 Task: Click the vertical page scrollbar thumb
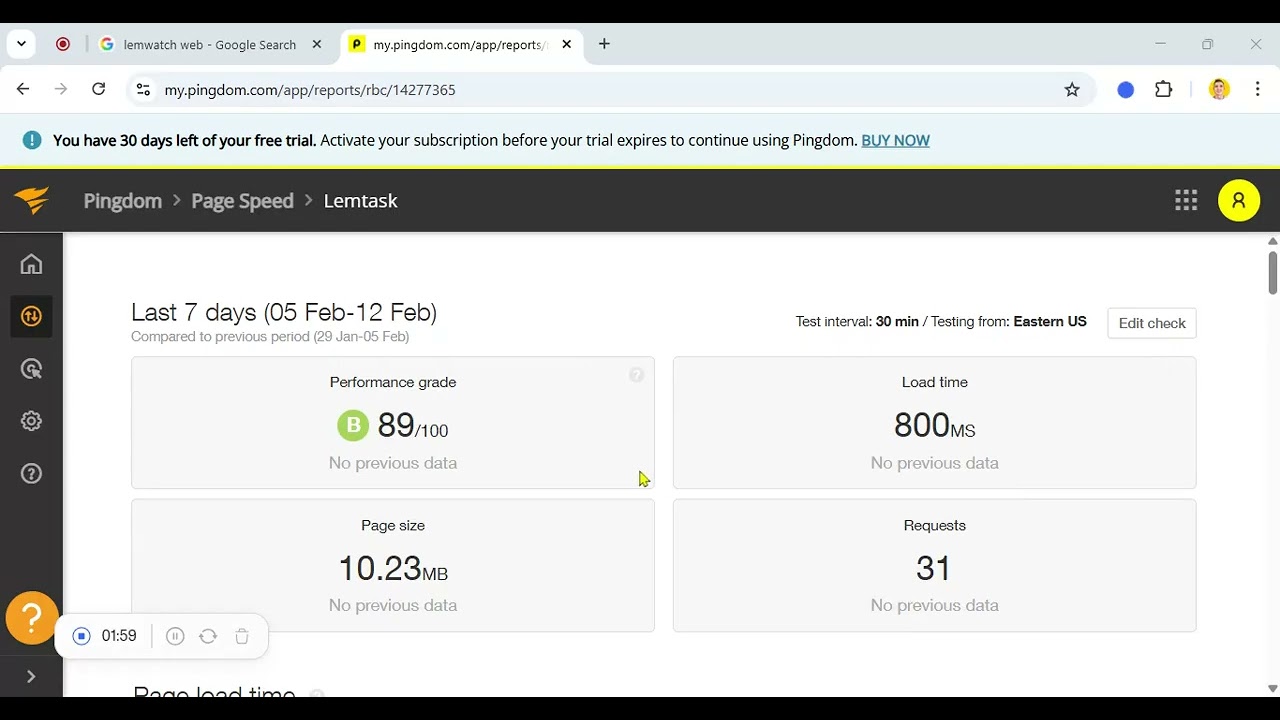[x=1272, y=272]
